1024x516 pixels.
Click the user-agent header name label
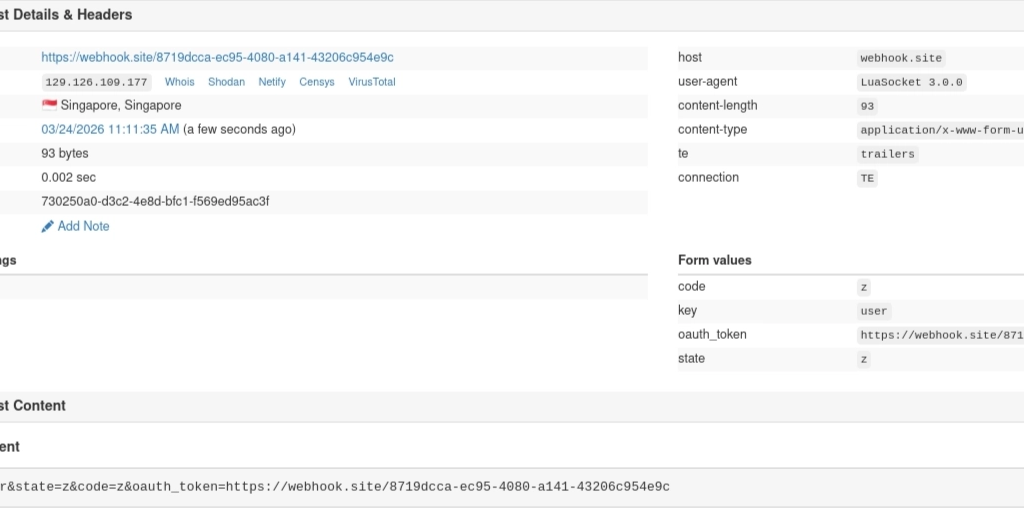coord(707,82)
